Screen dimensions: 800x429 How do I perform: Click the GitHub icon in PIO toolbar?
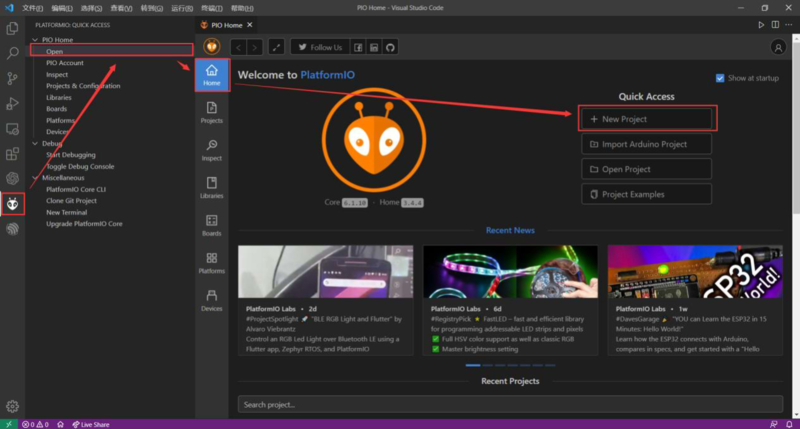point(391,47)
